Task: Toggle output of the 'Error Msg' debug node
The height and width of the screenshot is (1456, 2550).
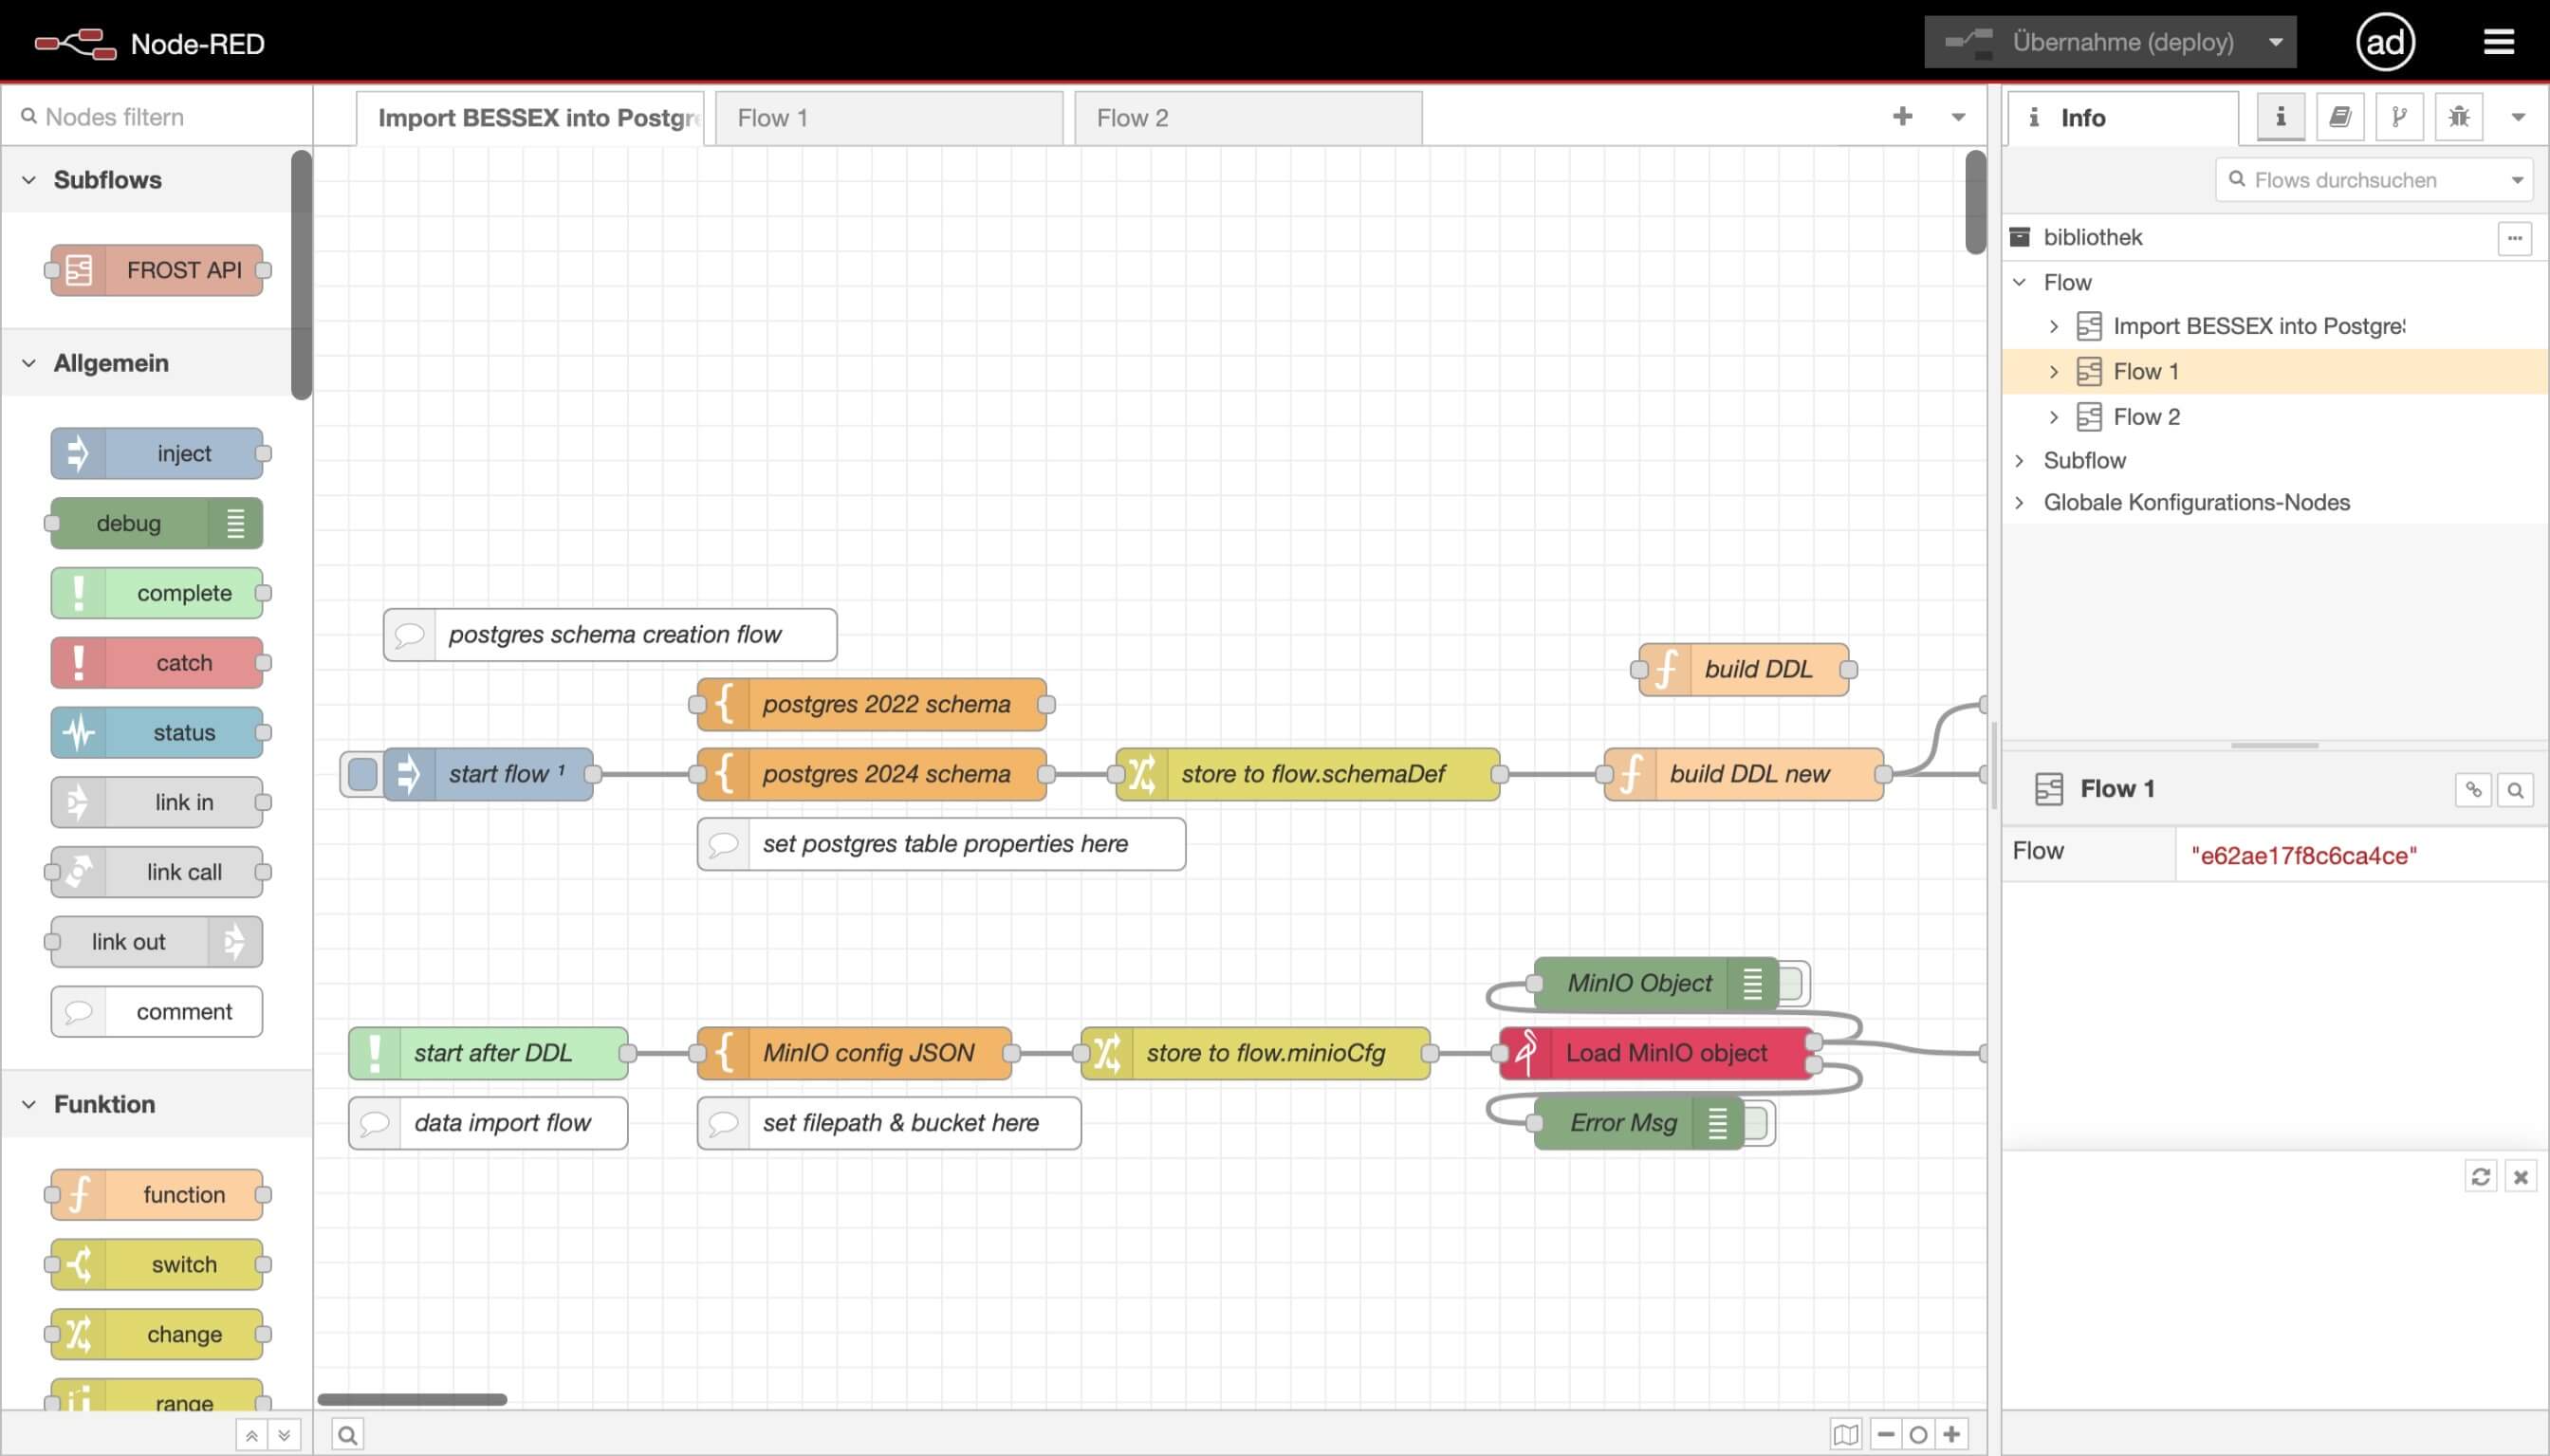Action: 1757,1122
